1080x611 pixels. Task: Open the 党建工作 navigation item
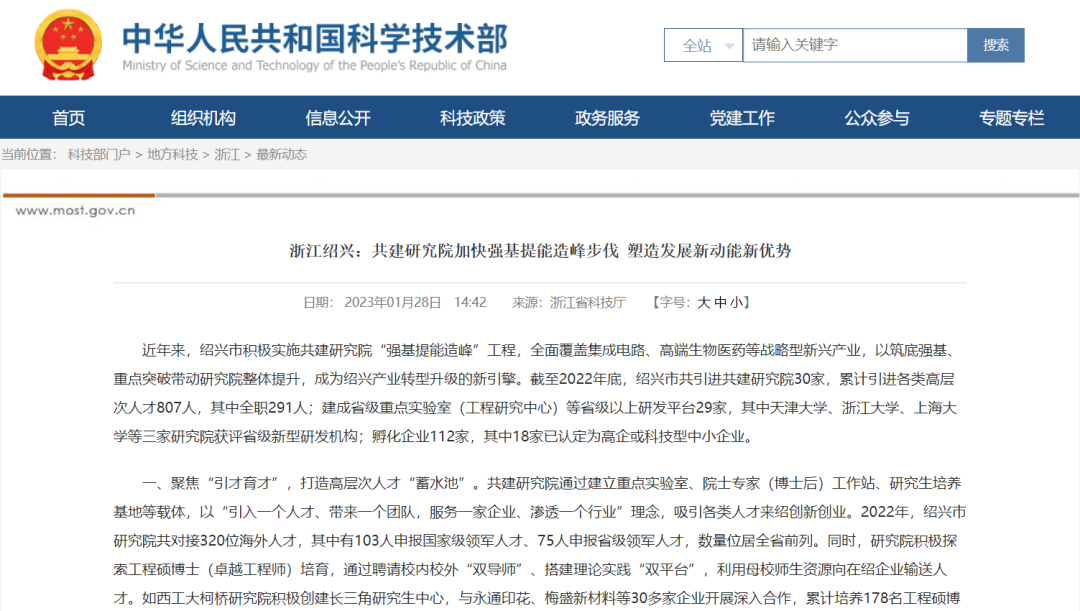click(x=742, y=118)
